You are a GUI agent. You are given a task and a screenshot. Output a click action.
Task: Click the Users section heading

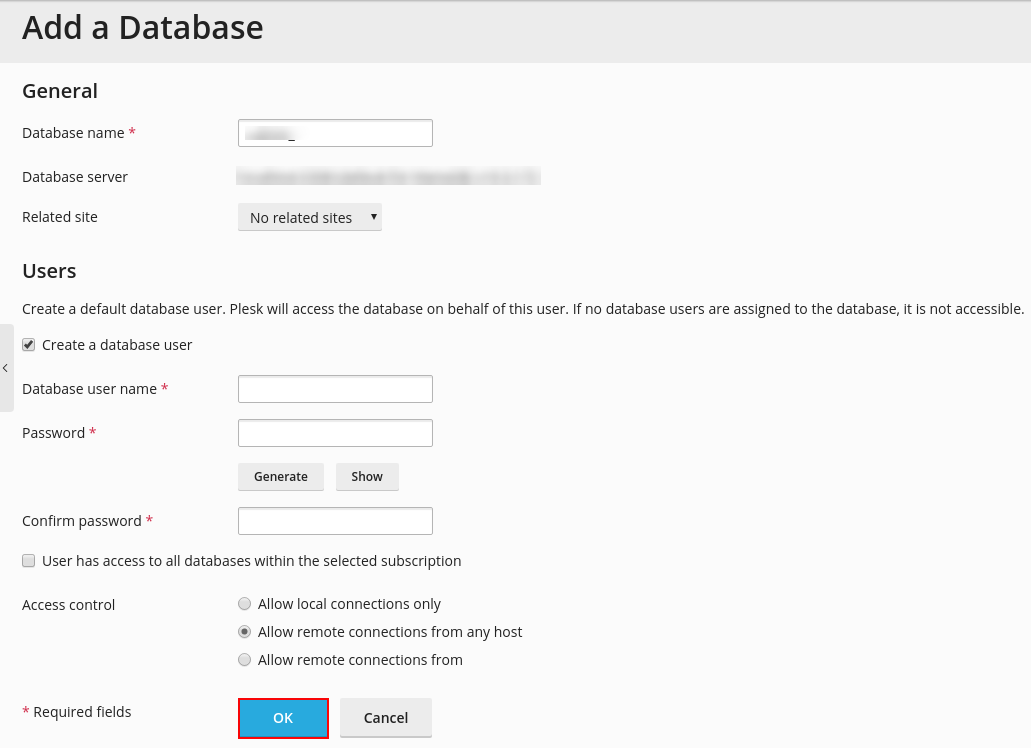pos(49,271)
